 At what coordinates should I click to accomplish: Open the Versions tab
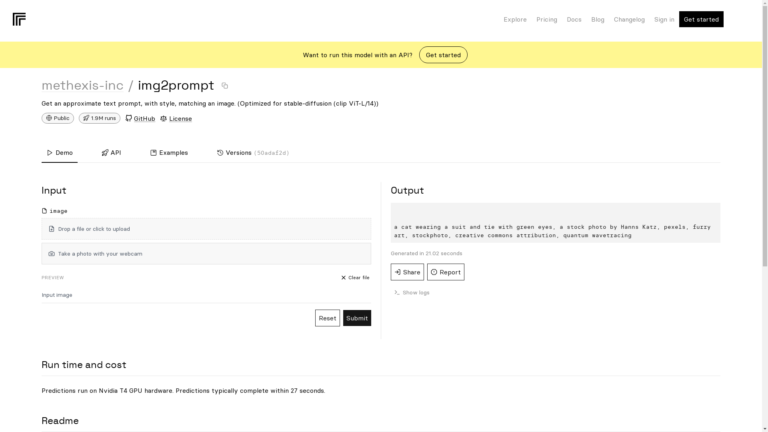point(253,153)
